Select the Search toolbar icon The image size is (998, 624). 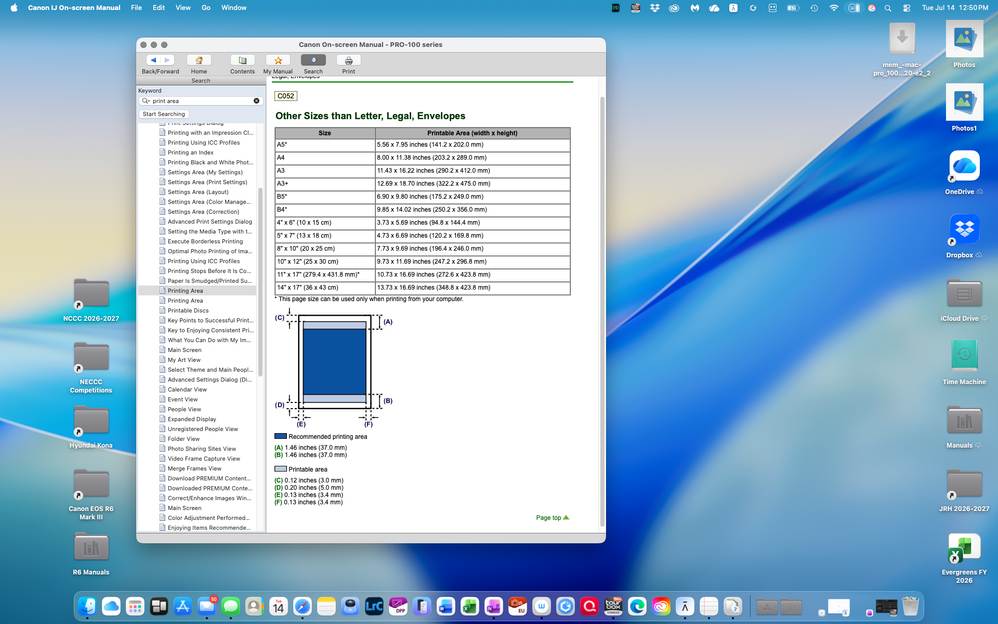click(313, 60)
